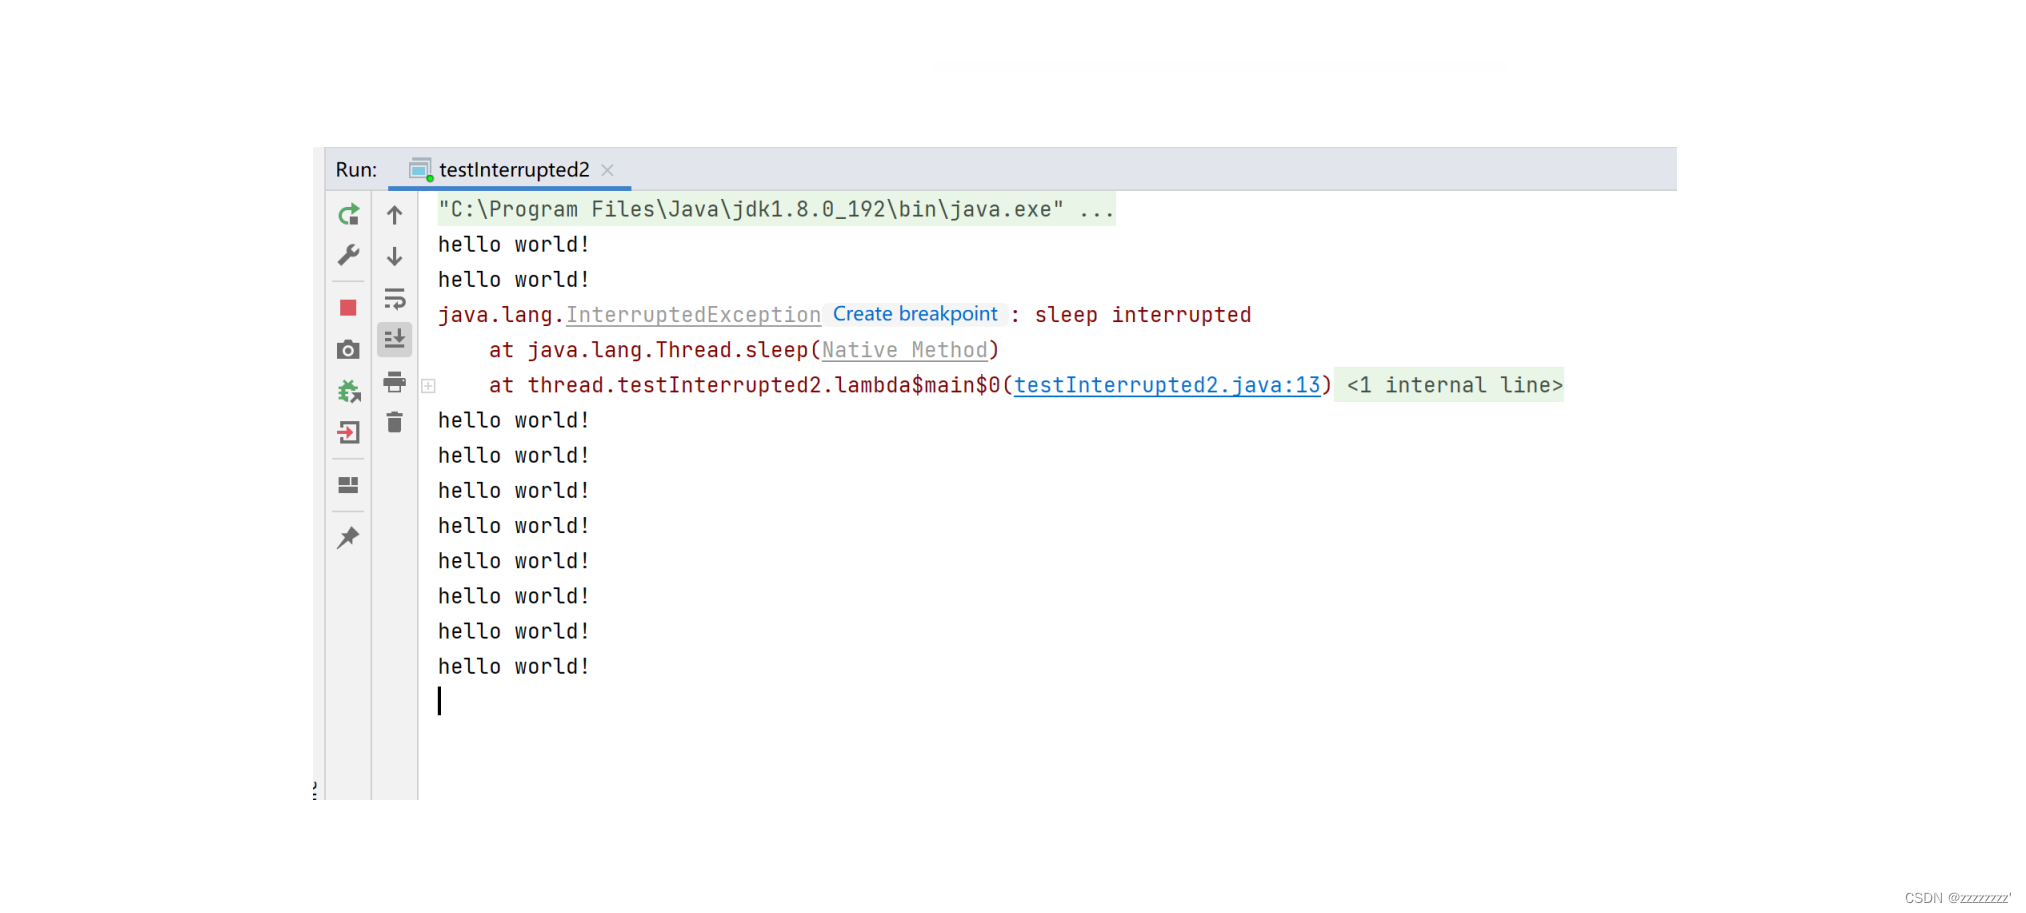Pin the Run tab with the pin icon
The image size is (2026, 913).
click(348, 538)
